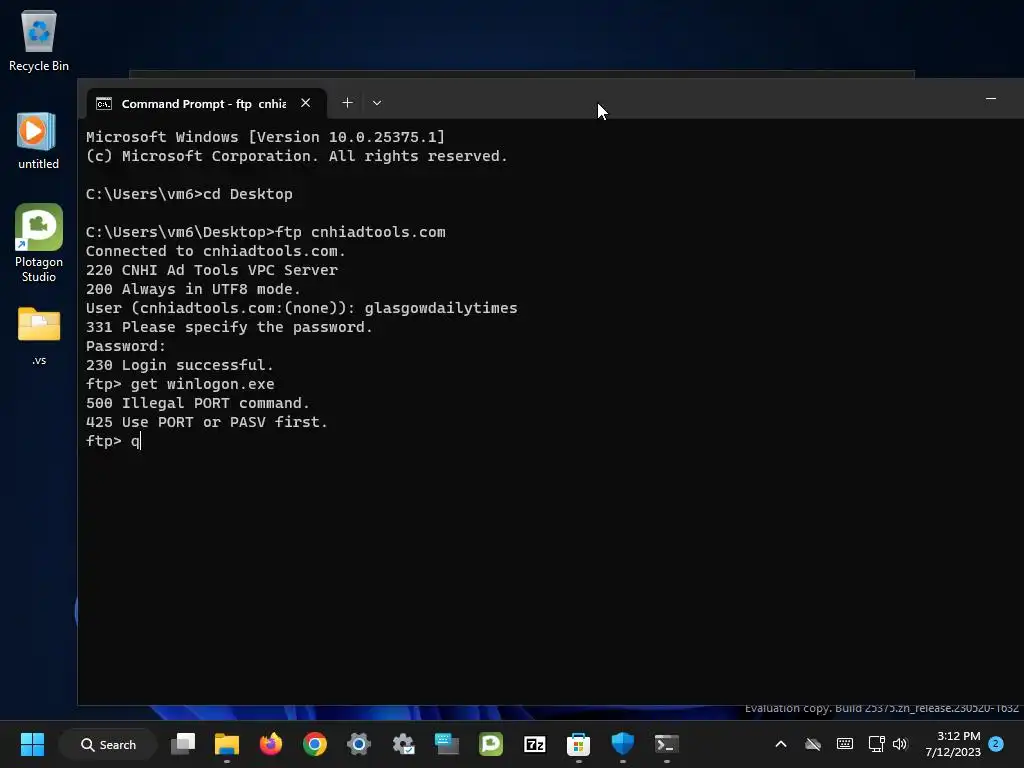
Task: Select the untitled media file icon
Action: point(38,140)
